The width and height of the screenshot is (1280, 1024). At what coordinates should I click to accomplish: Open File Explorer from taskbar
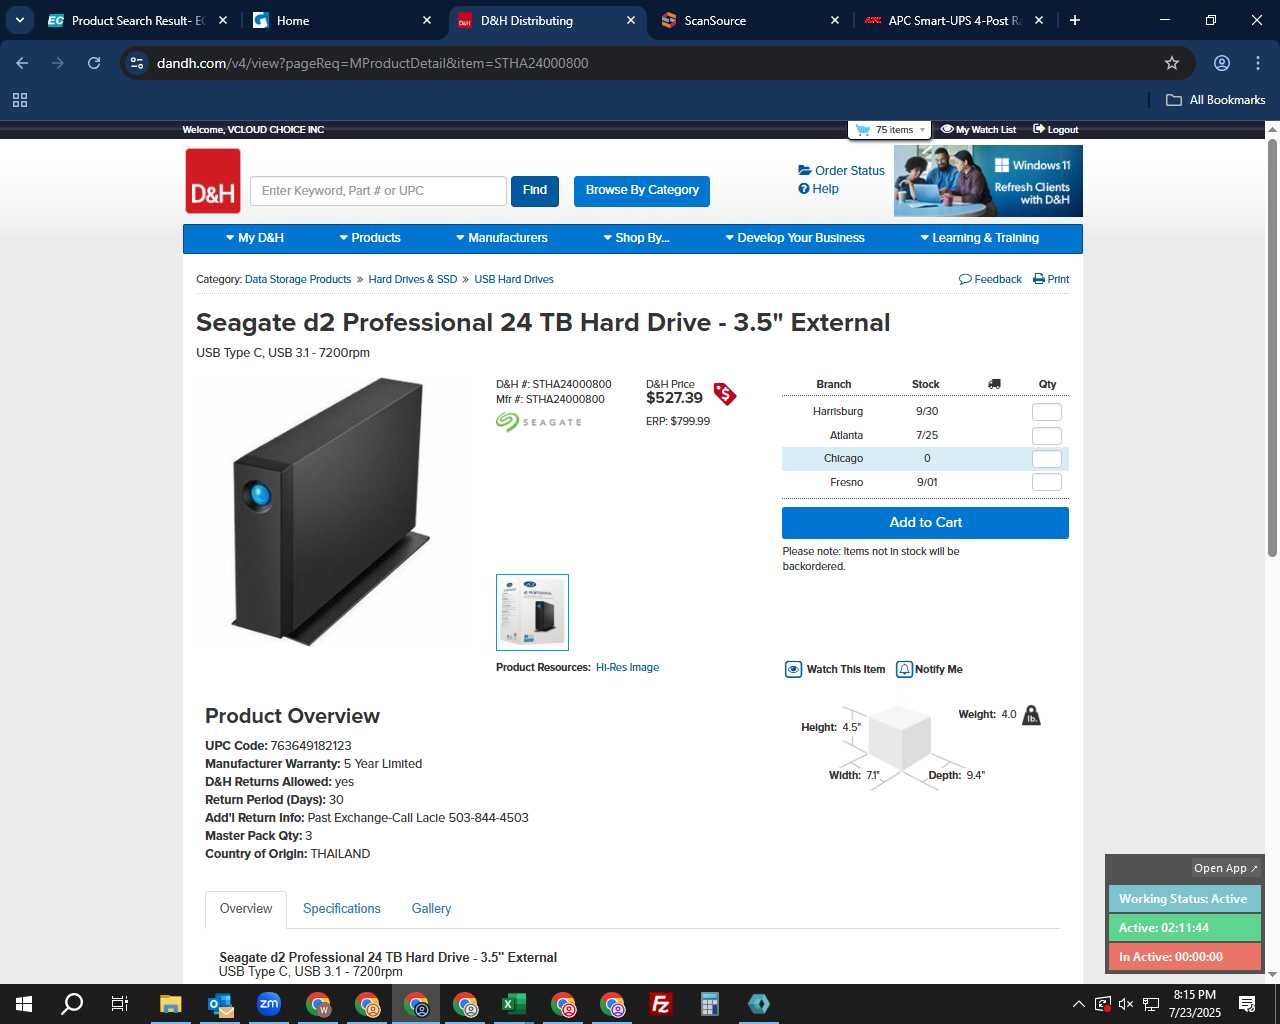[x=171, y=1004]
